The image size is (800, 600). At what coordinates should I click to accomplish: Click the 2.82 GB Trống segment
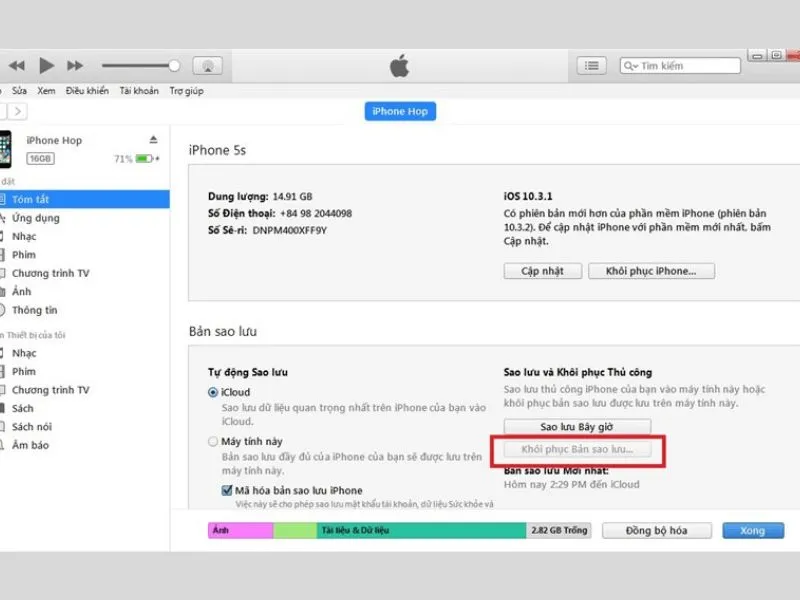point(559,531)
